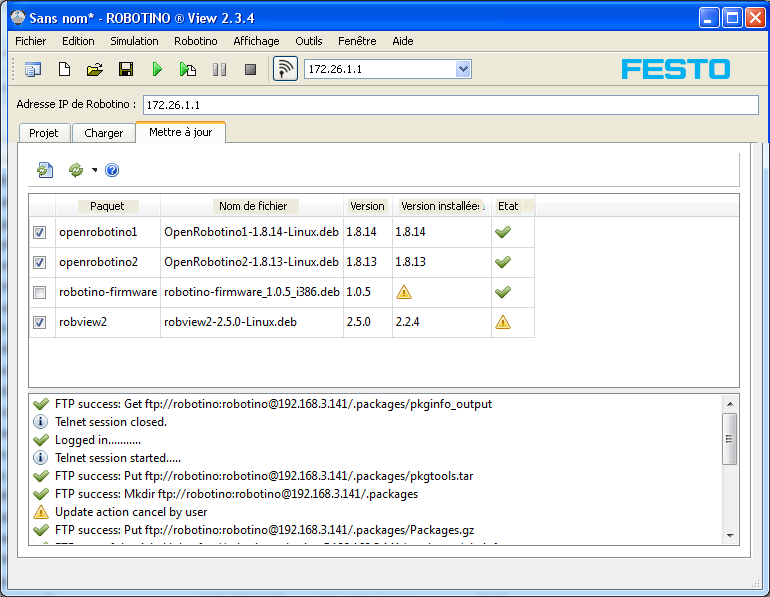
Task: Open the Outils menu
Action: click(x=308, y=41)
